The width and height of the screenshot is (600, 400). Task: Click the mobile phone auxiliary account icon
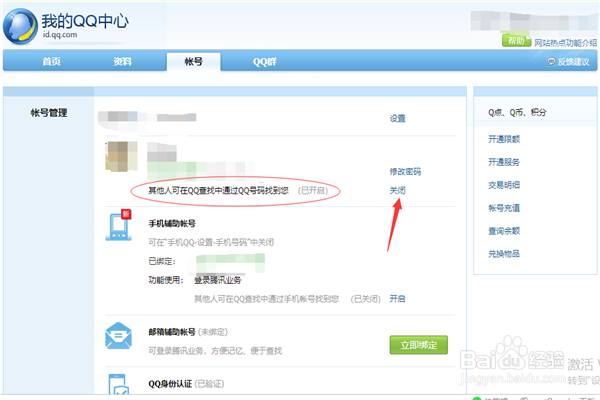(x=119, y=225)
